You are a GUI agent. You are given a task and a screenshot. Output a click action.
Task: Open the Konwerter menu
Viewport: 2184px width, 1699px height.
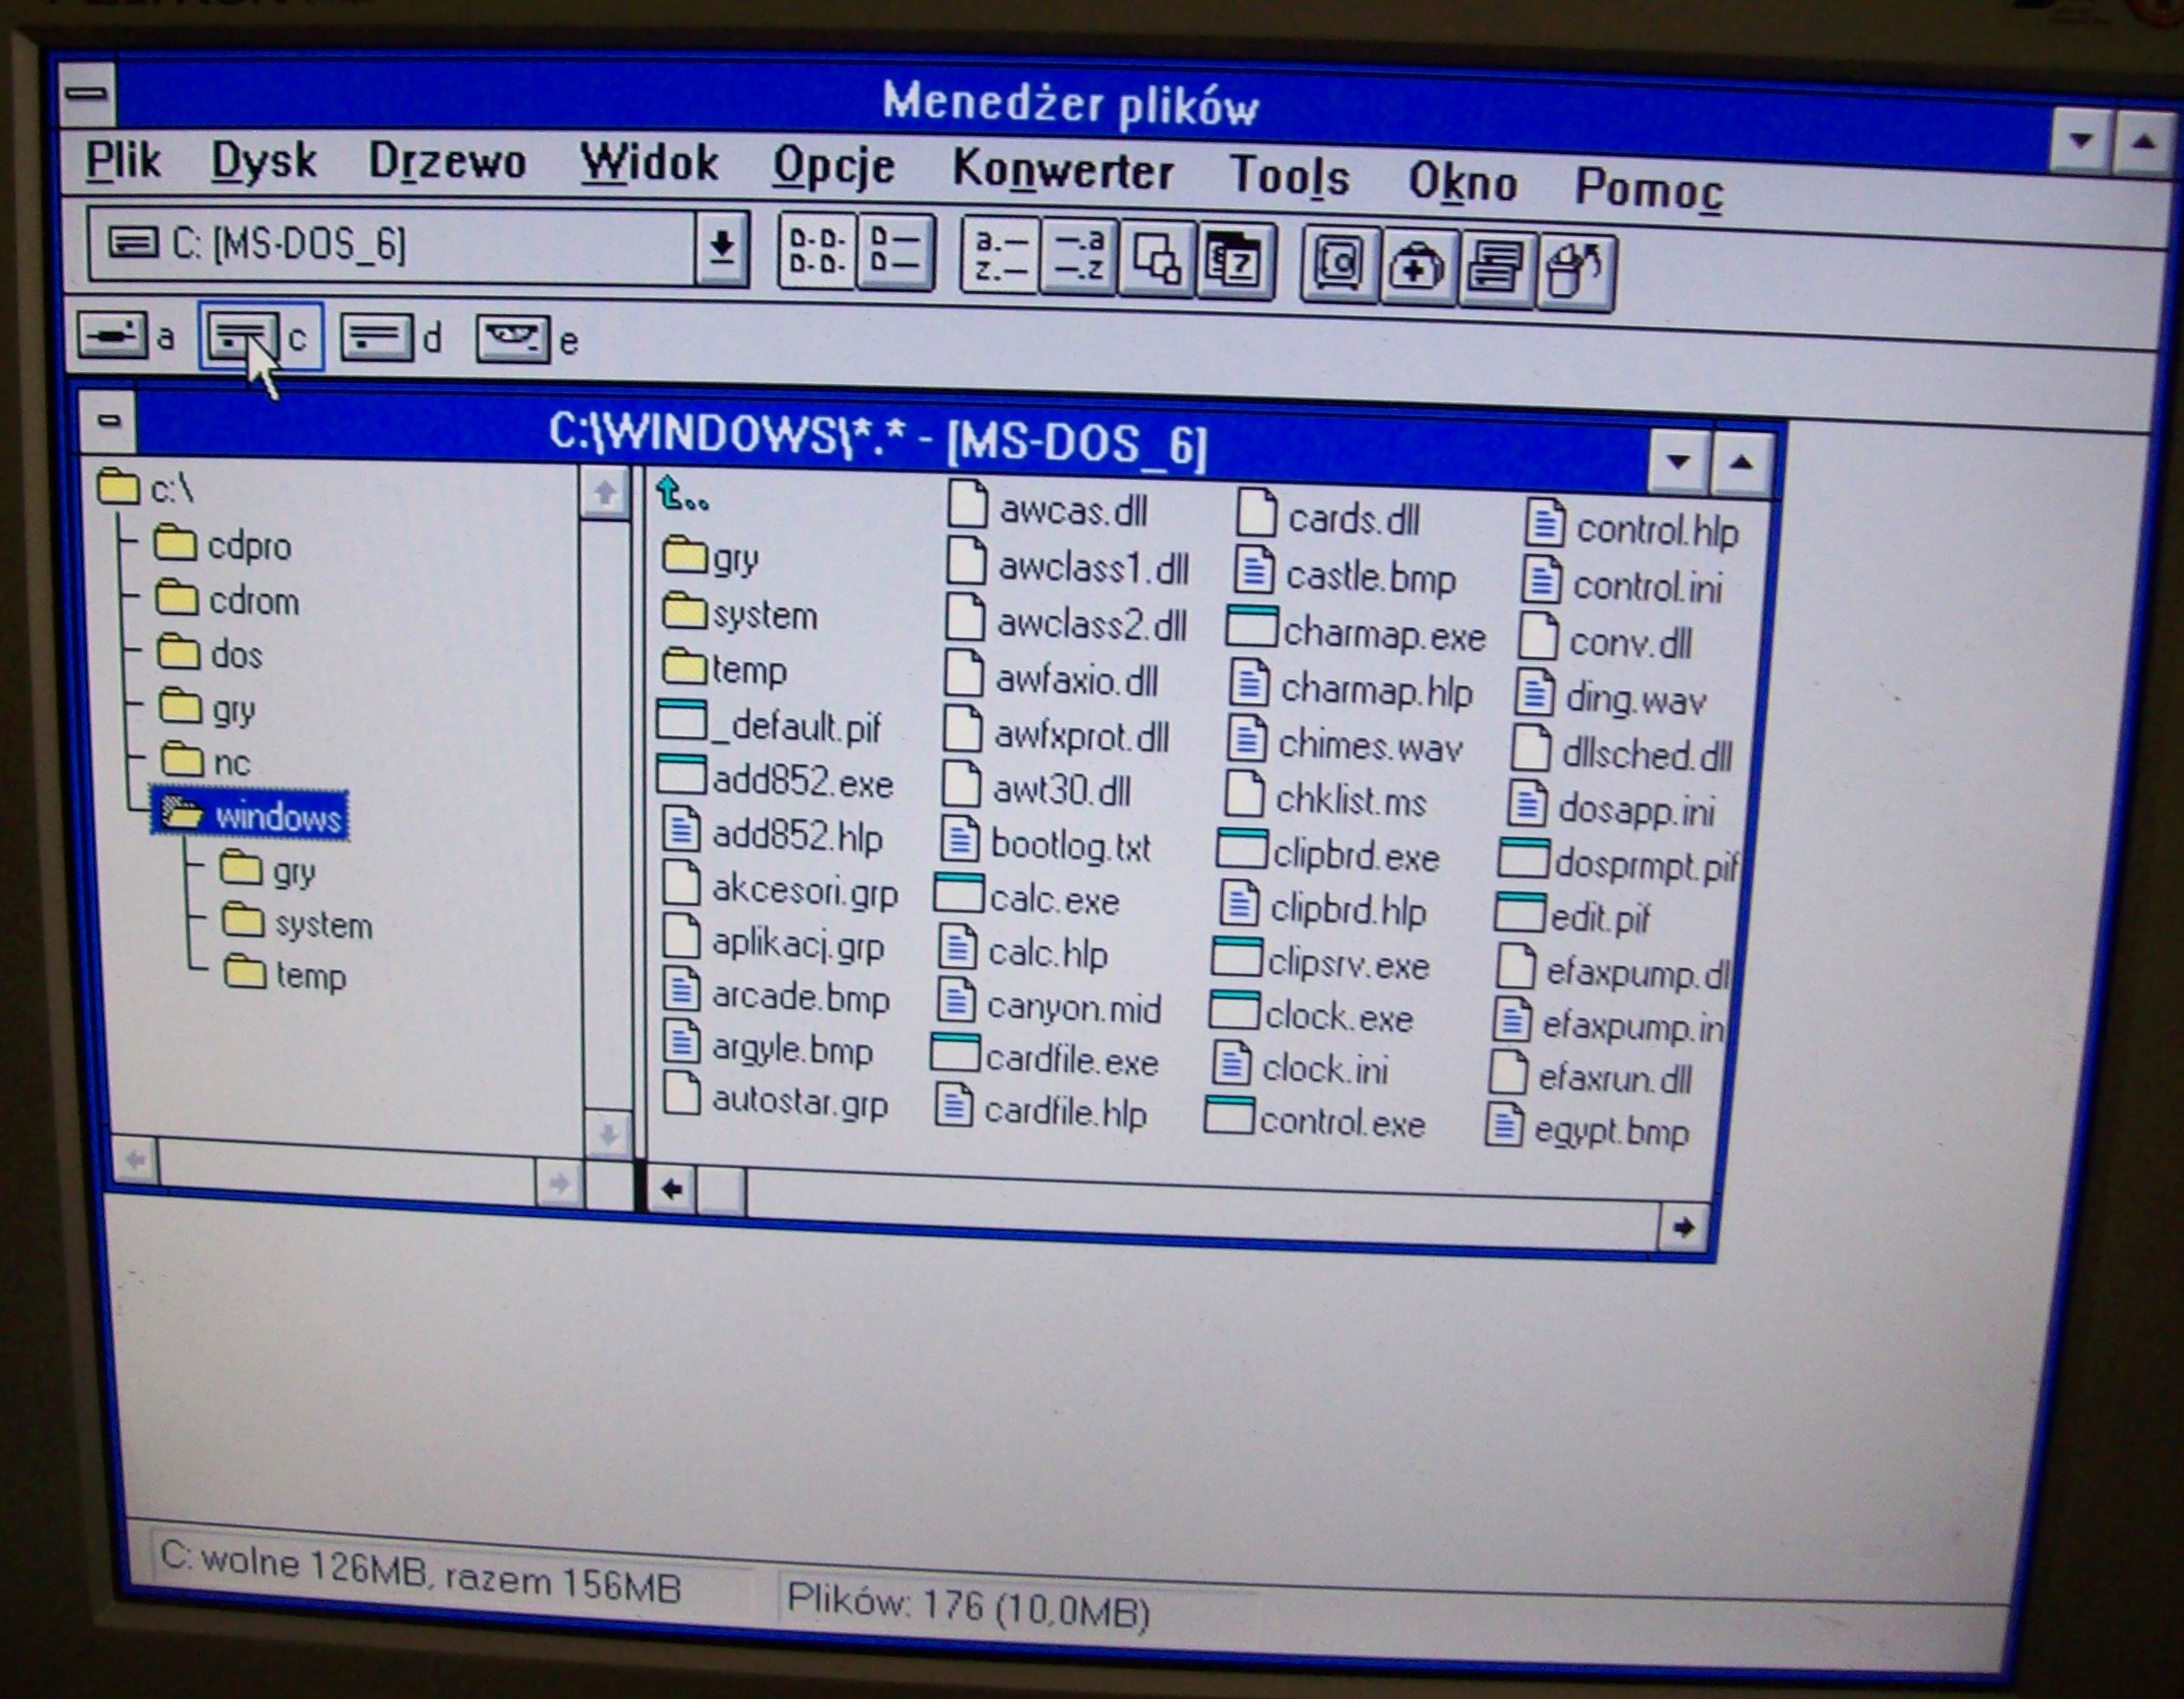coord(1063,171)
